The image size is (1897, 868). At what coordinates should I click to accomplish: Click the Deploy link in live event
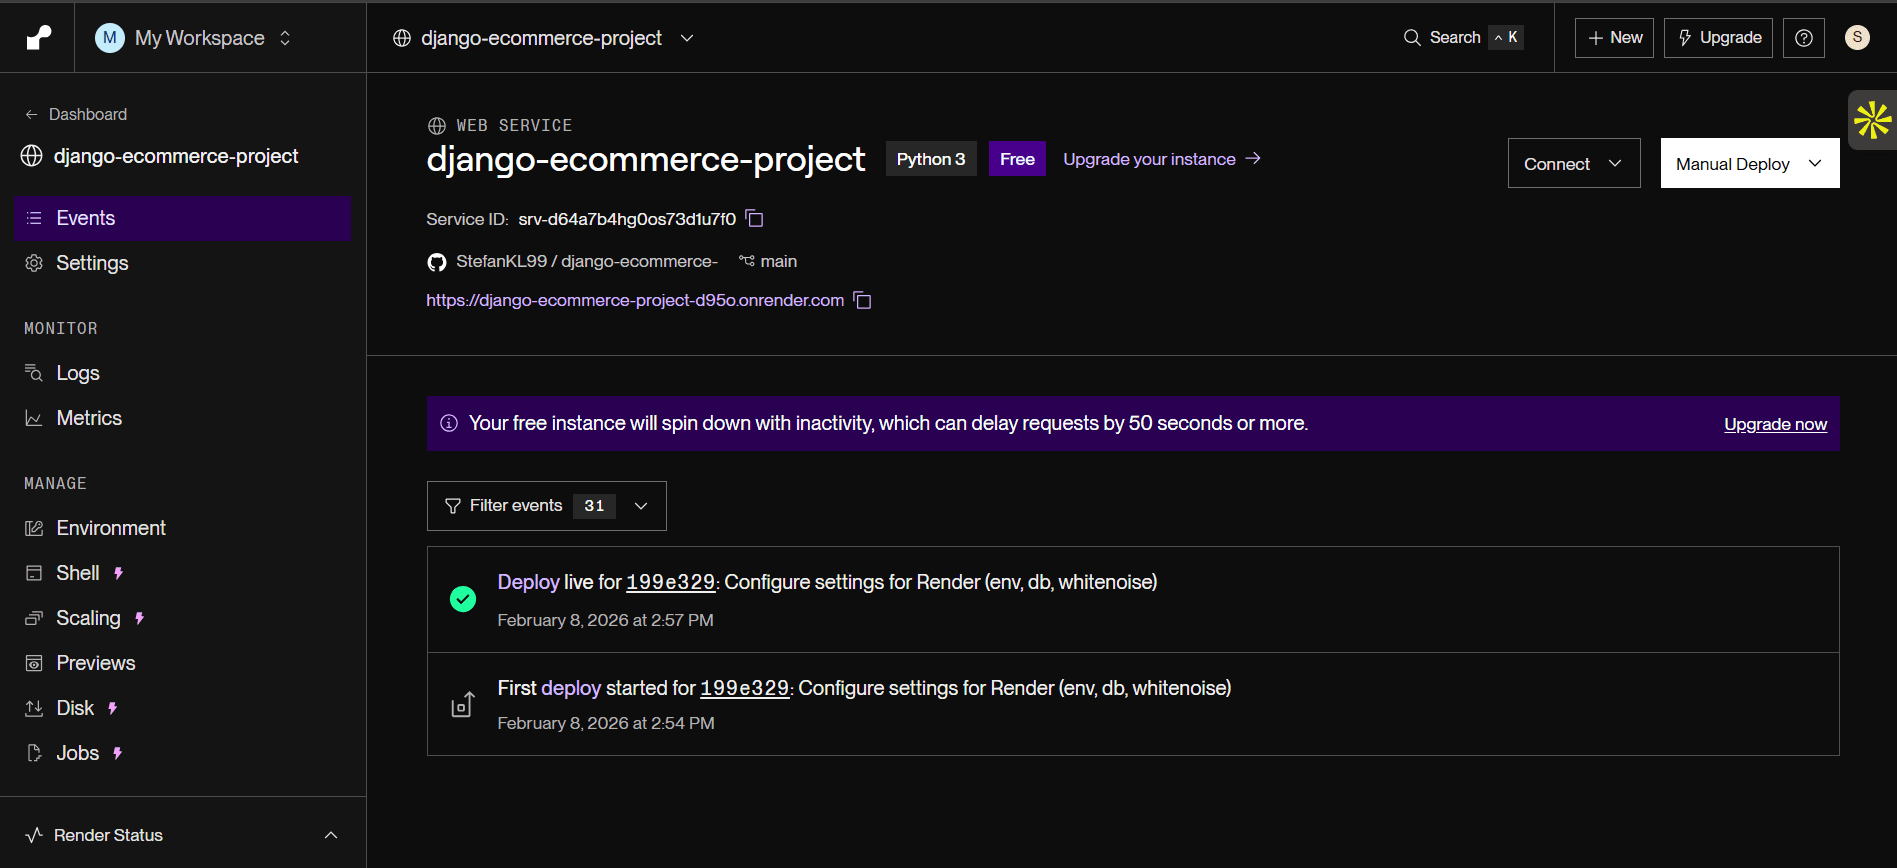click(x=528, y=582)
